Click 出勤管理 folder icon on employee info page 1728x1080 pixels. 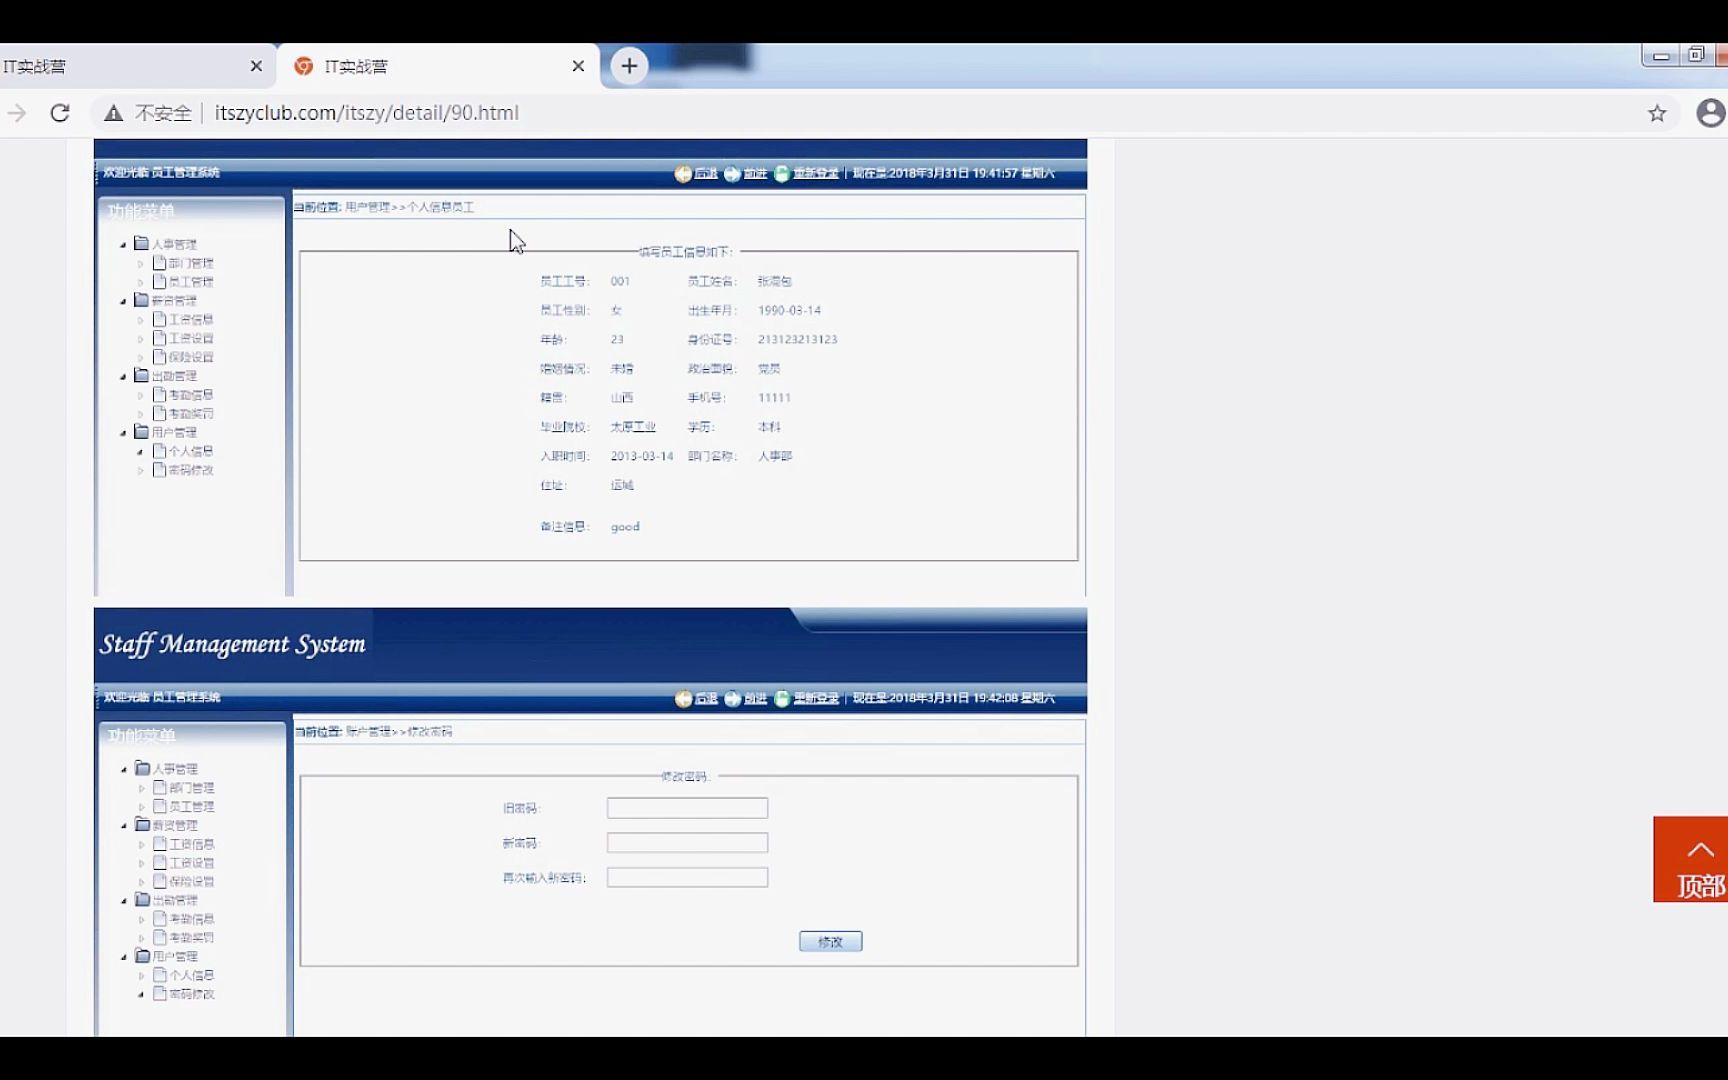click(141, 375)
